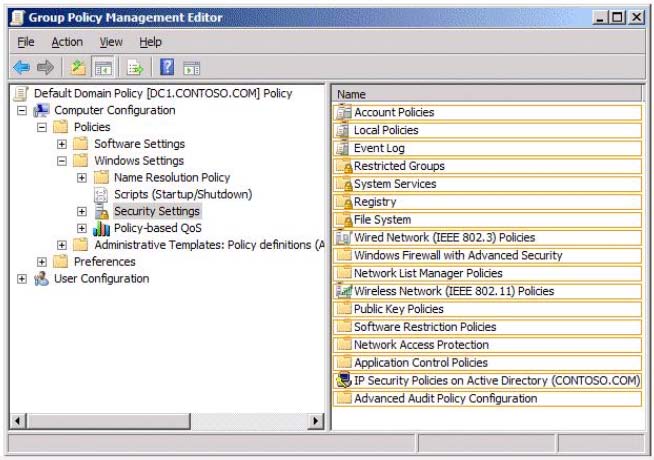Click the Back arrow toolbar icon
654x460 pixels.
(21, 67)
